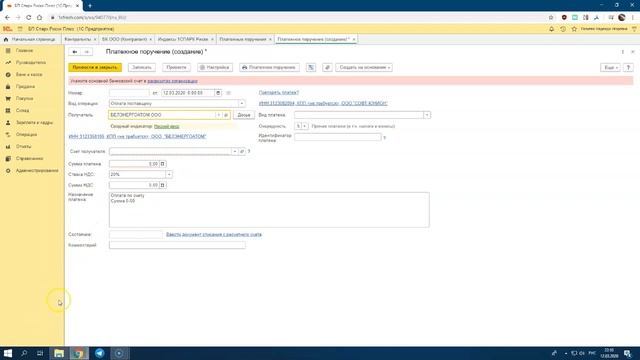The image size is (640, 360).
Task: Click the yellow "Провести и закрыть" button
Action: point(95,67)
